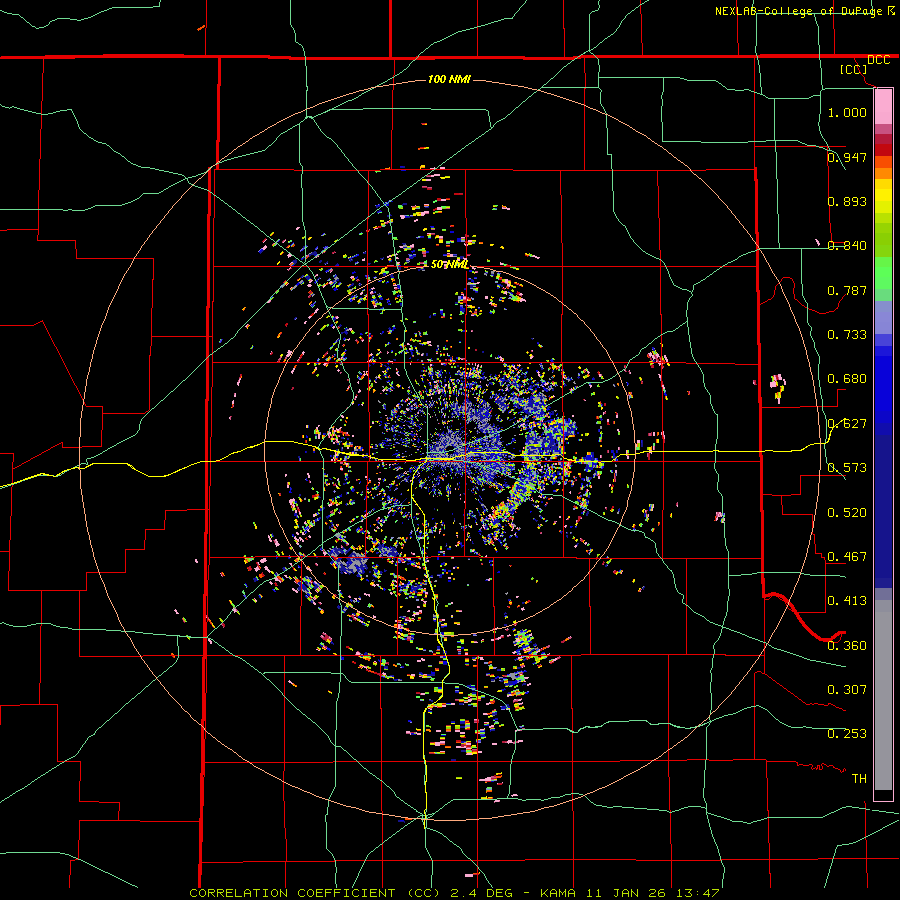Click the DCC label above the color scale
Screen dimensions: 900x900
tap(879, 60)
